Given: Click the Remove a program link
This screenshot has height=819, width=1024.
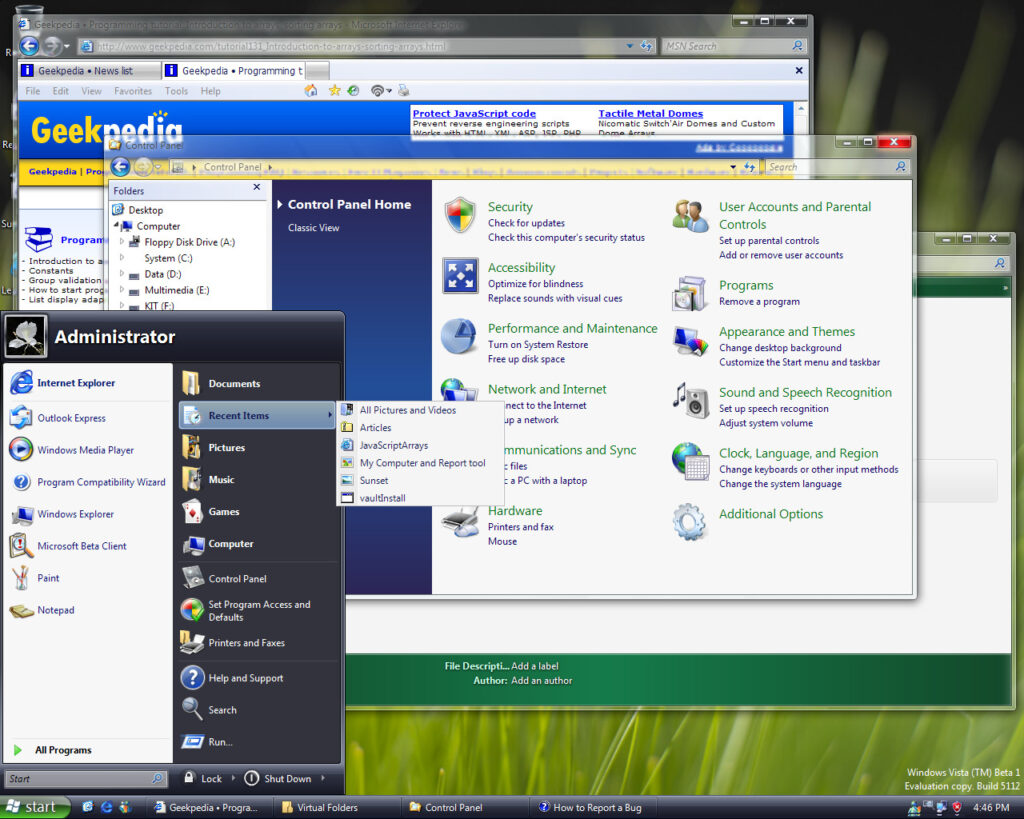Looking at the screenshot, I should [759, 301].
